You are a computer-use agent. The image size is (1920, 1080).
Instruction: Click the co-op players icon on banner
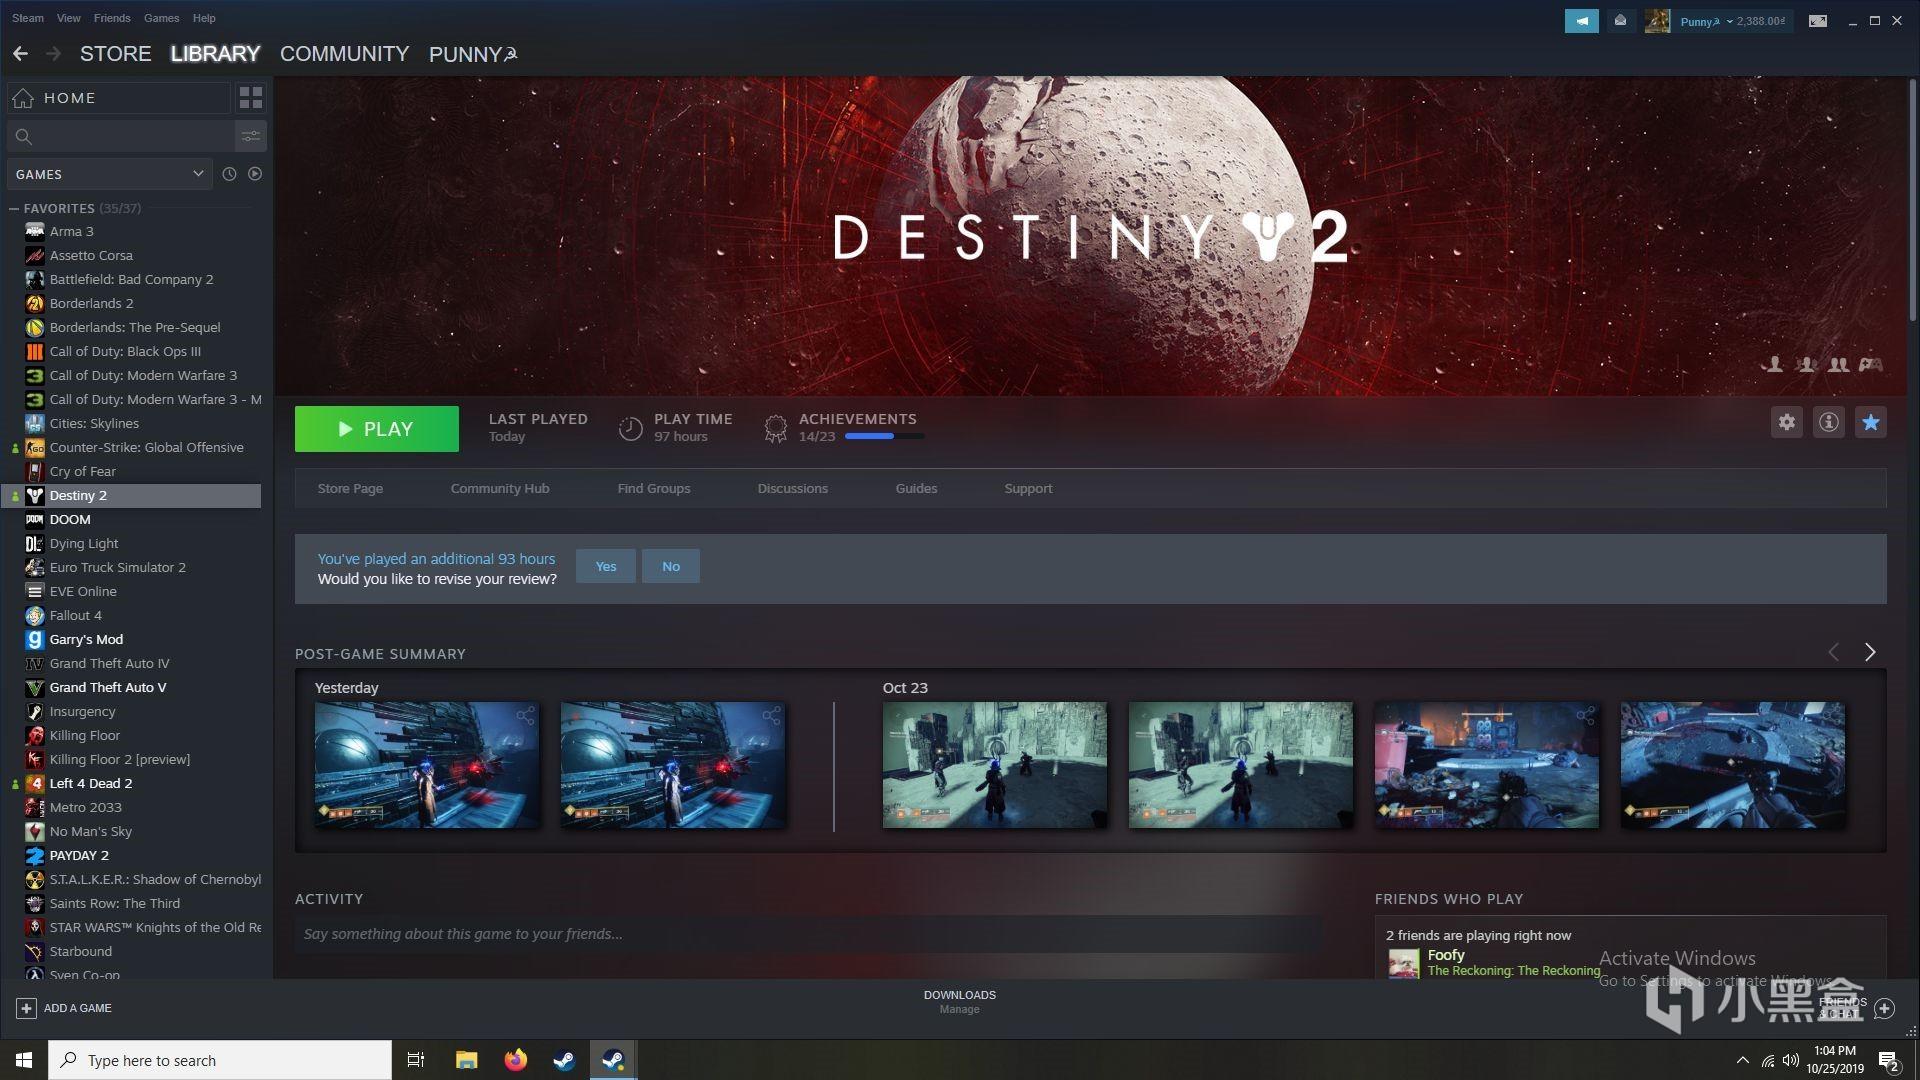pos(1838,365)
